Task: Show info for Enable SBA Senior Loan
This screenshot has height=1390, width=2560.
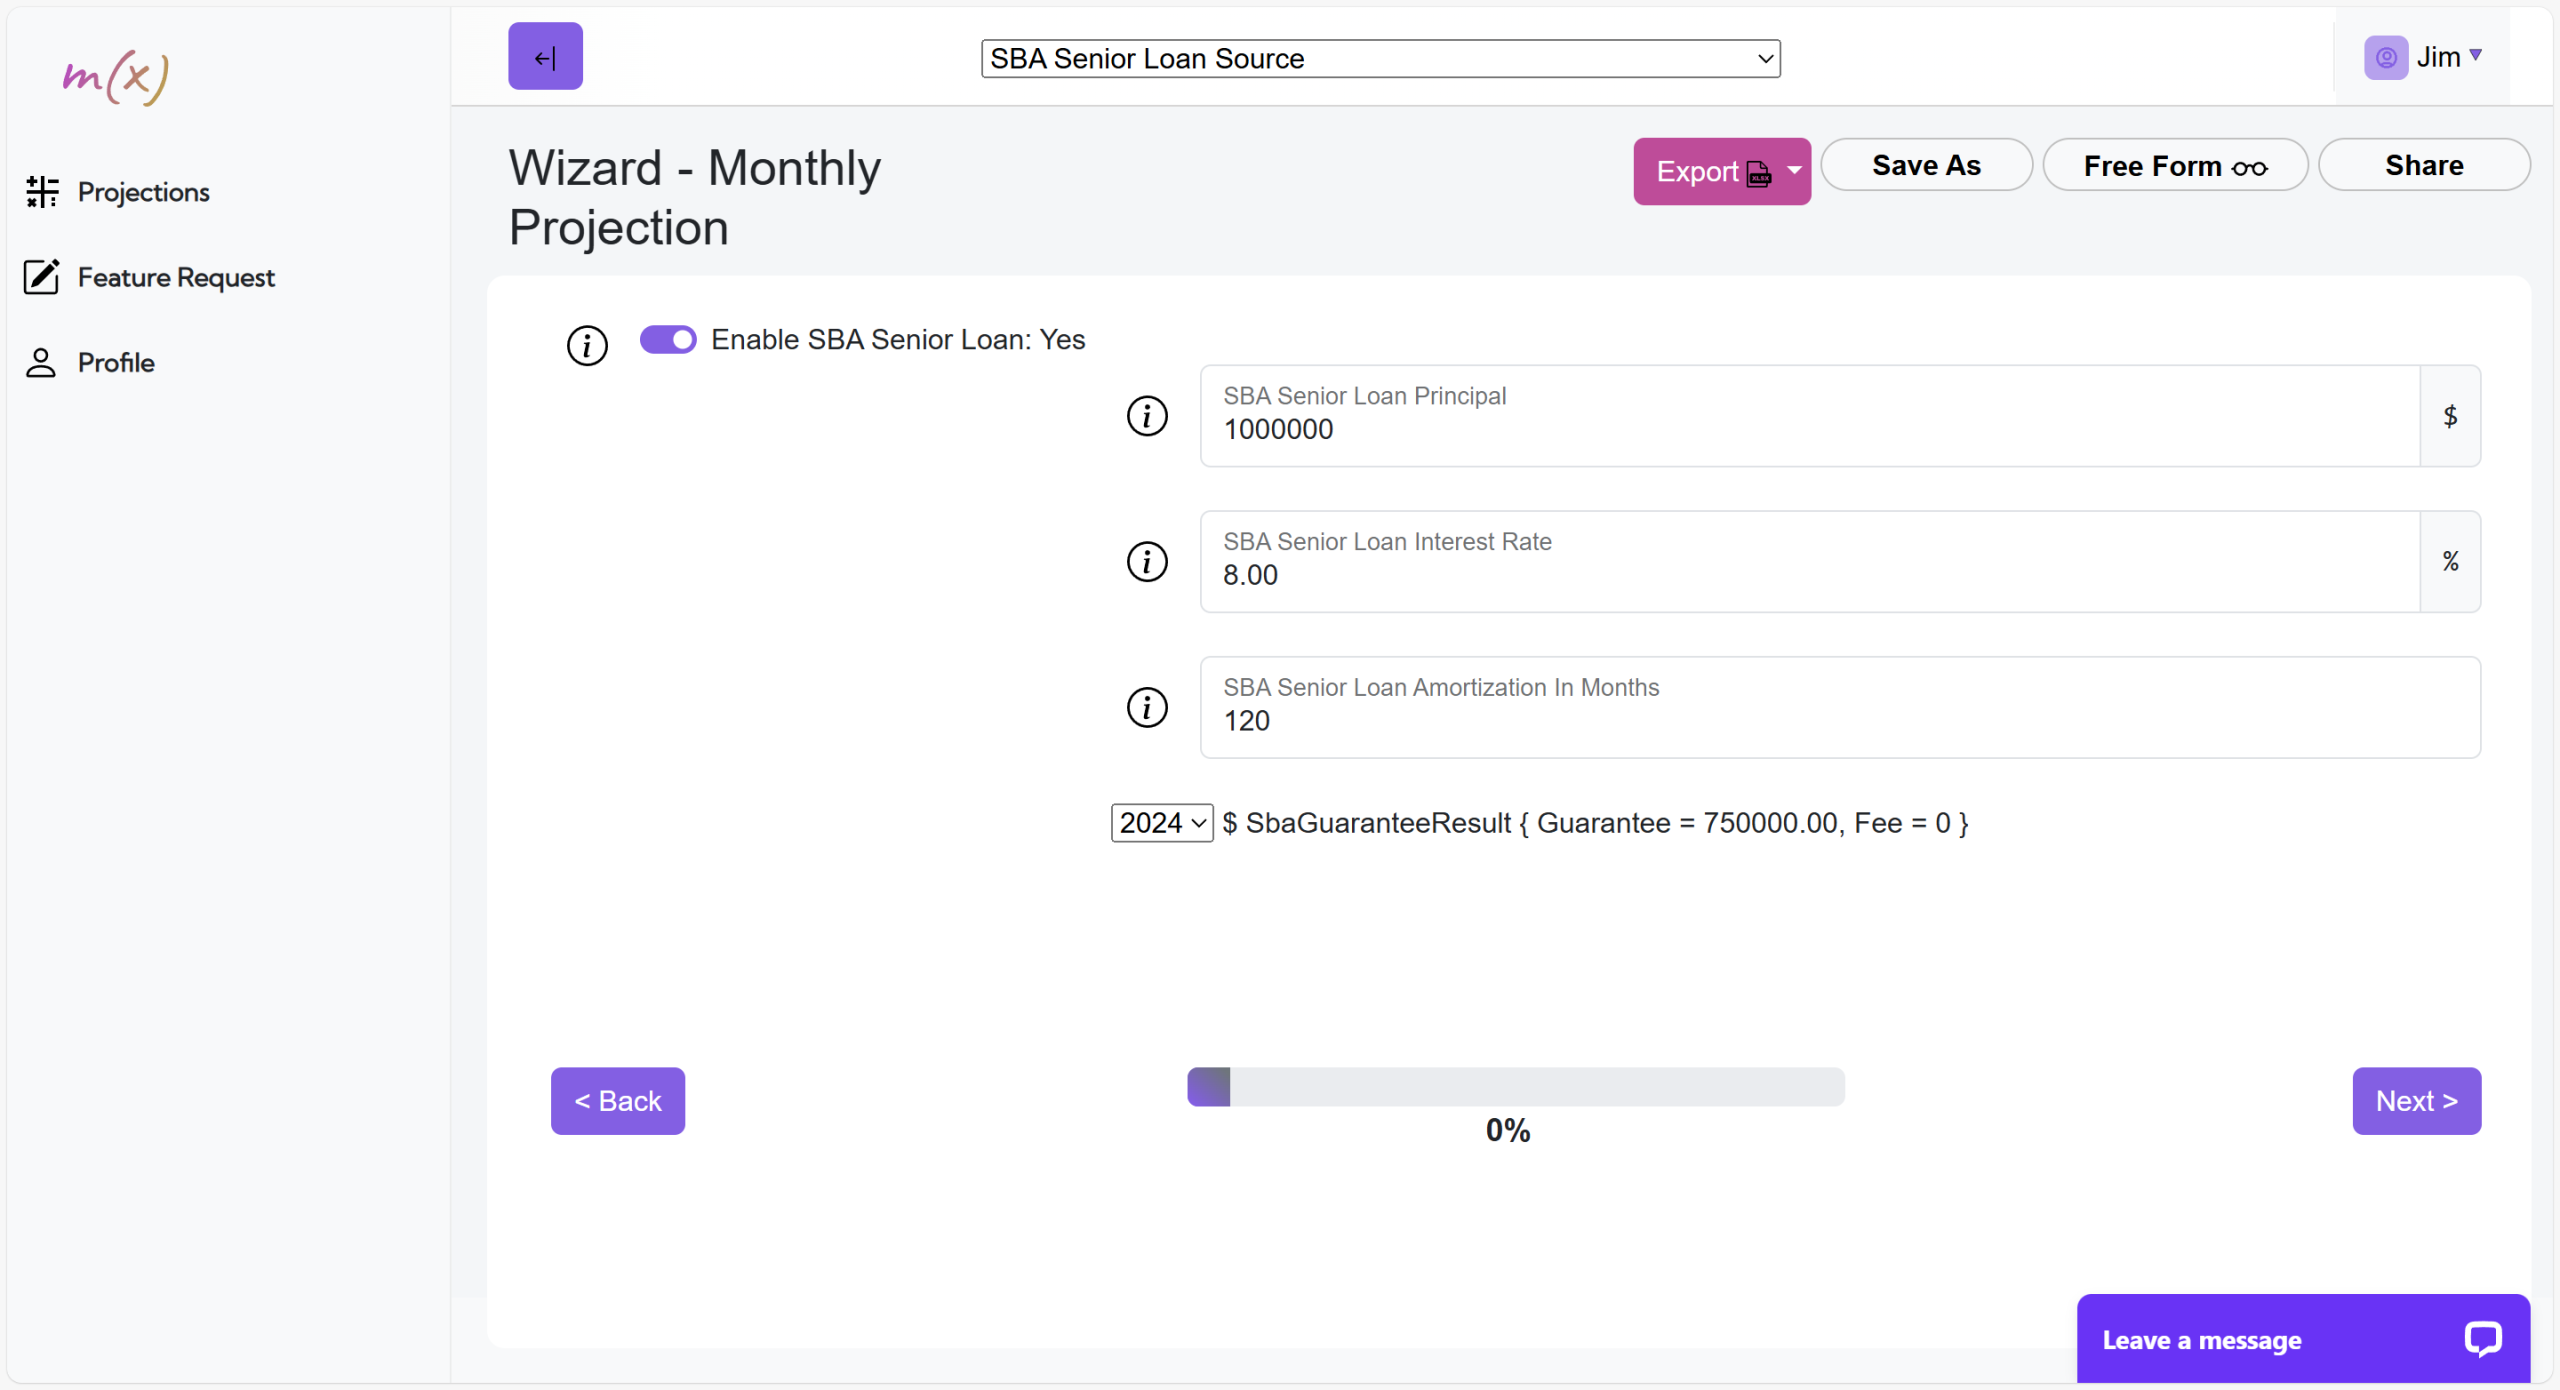Action: [587, 346]
